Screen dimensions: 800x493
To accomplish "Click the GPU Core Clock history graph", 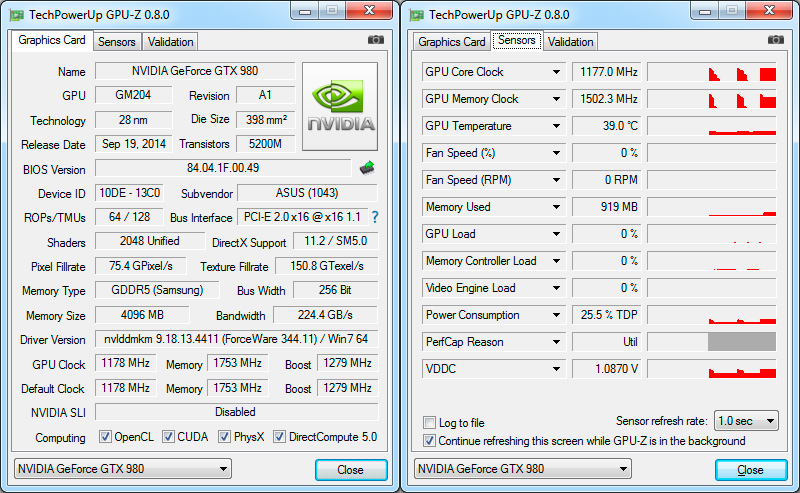I will [x=712, y=72].
